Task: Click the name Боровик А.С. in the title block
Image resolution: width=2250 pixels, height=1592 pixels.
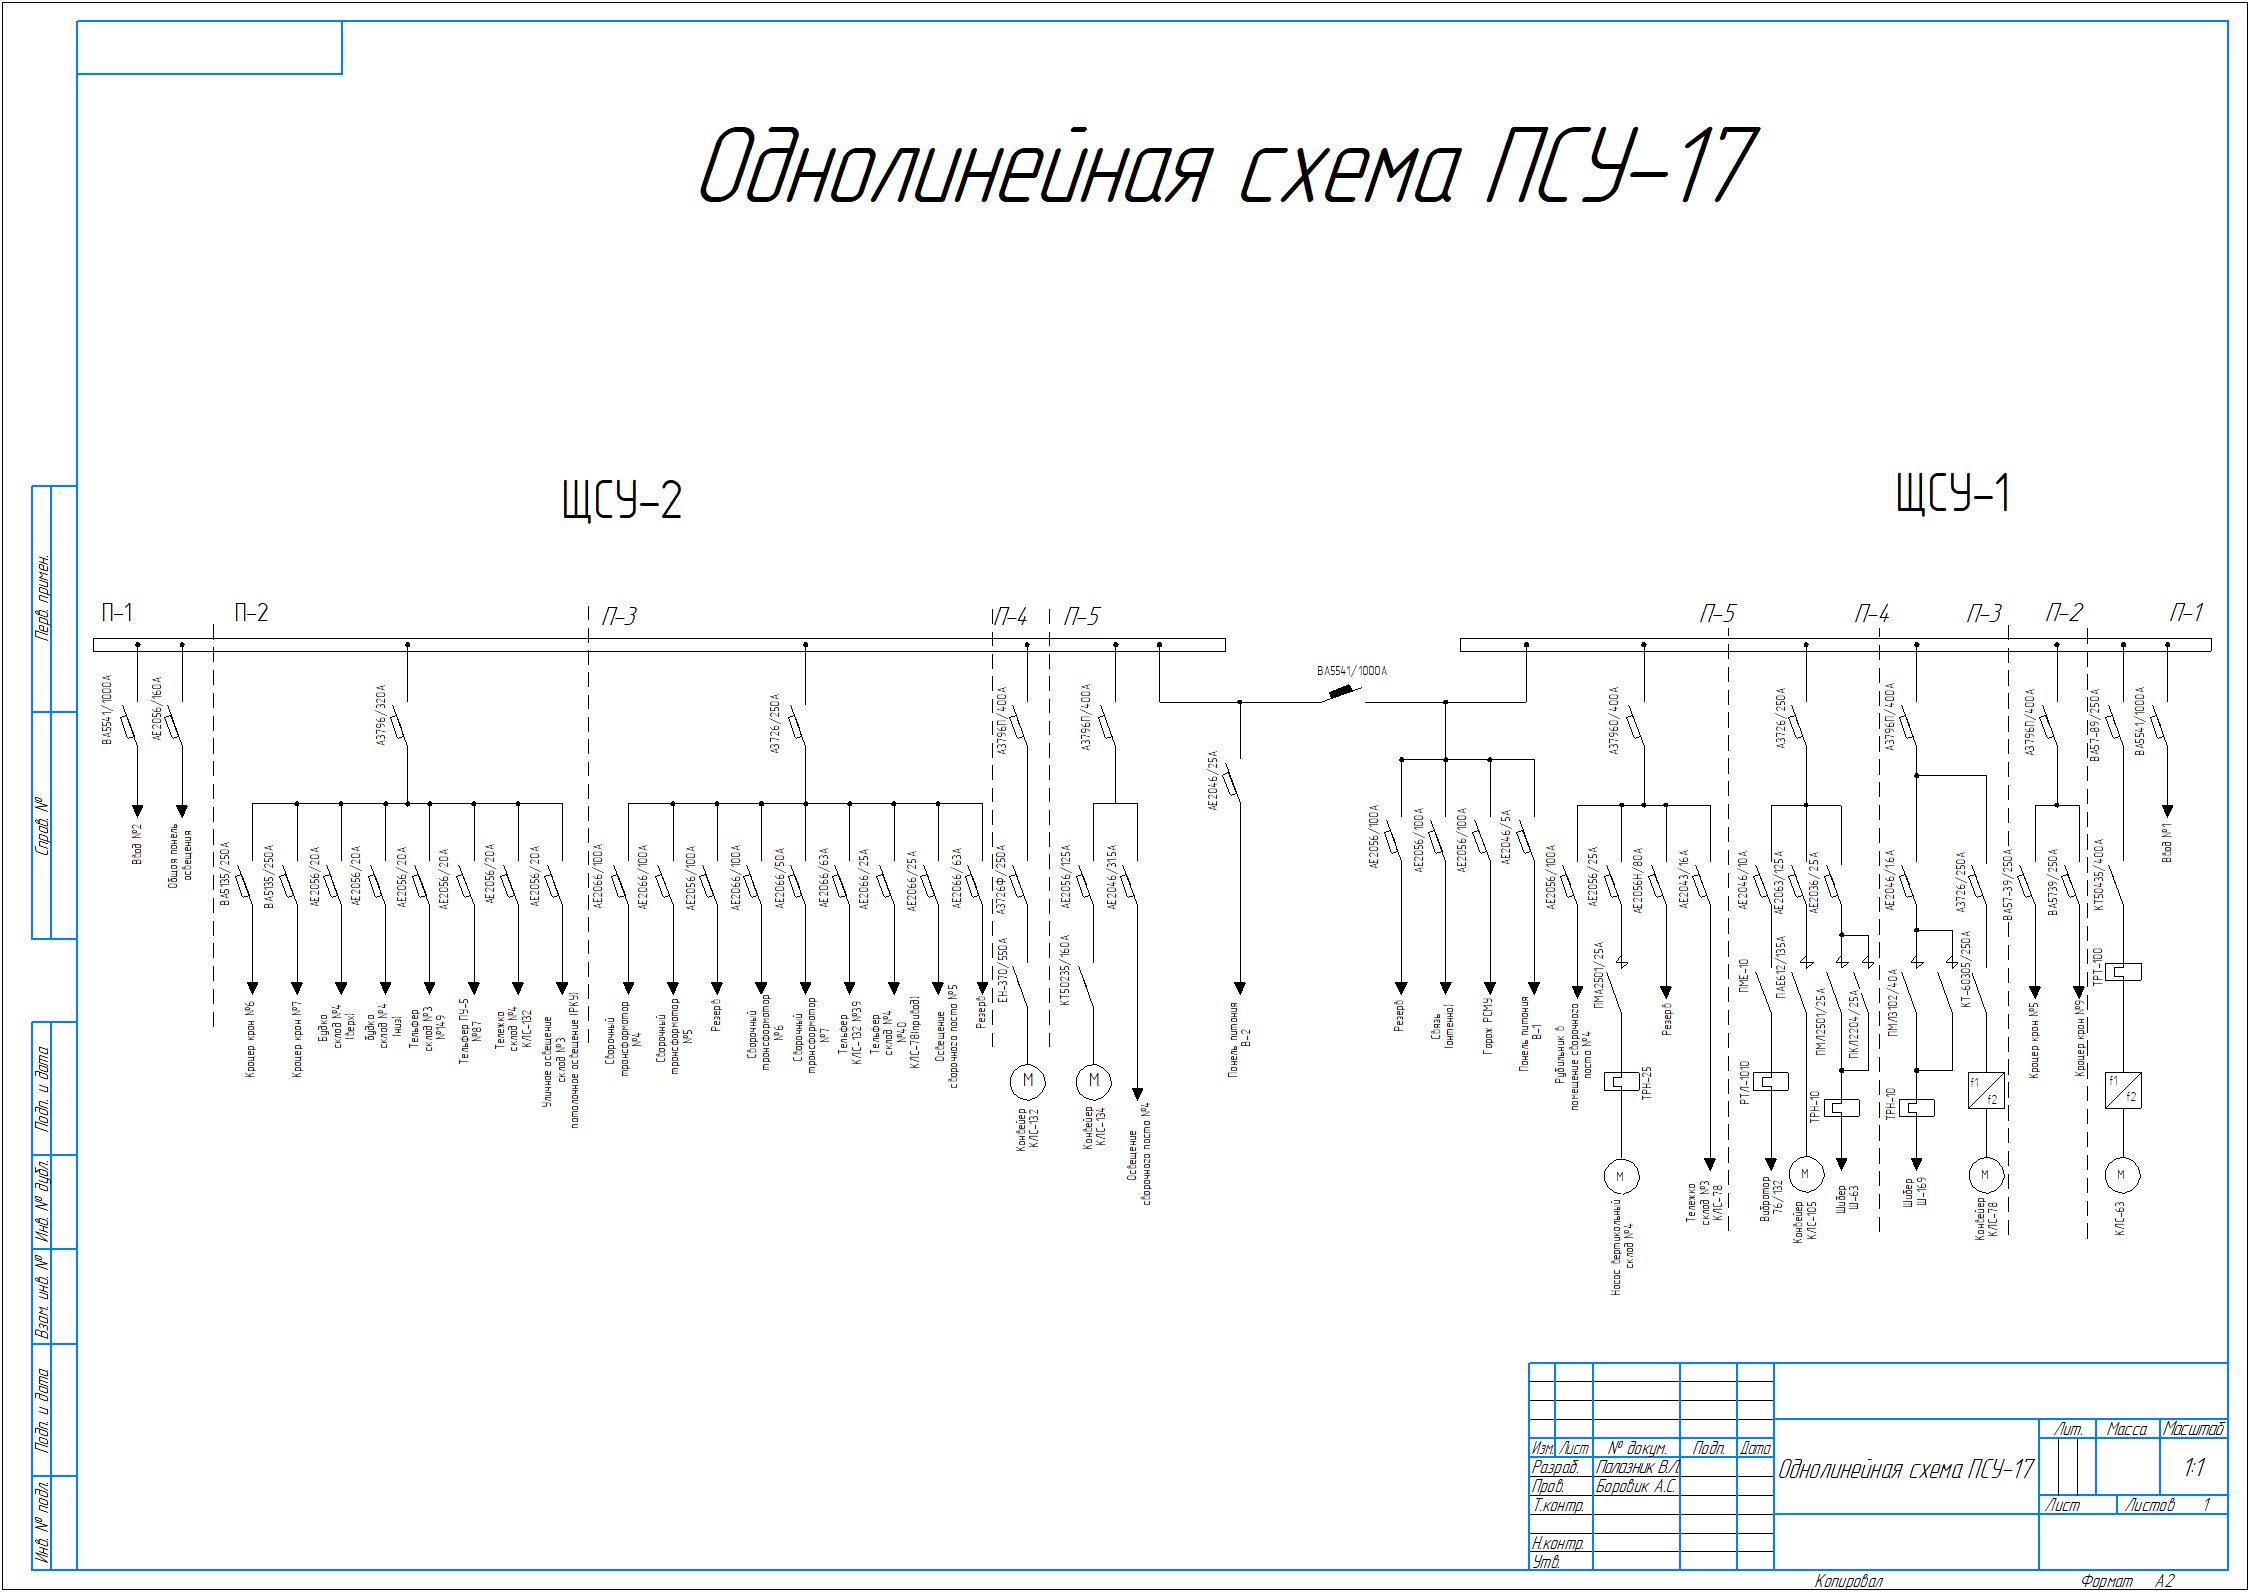Action: (x=1635, y=1486)
